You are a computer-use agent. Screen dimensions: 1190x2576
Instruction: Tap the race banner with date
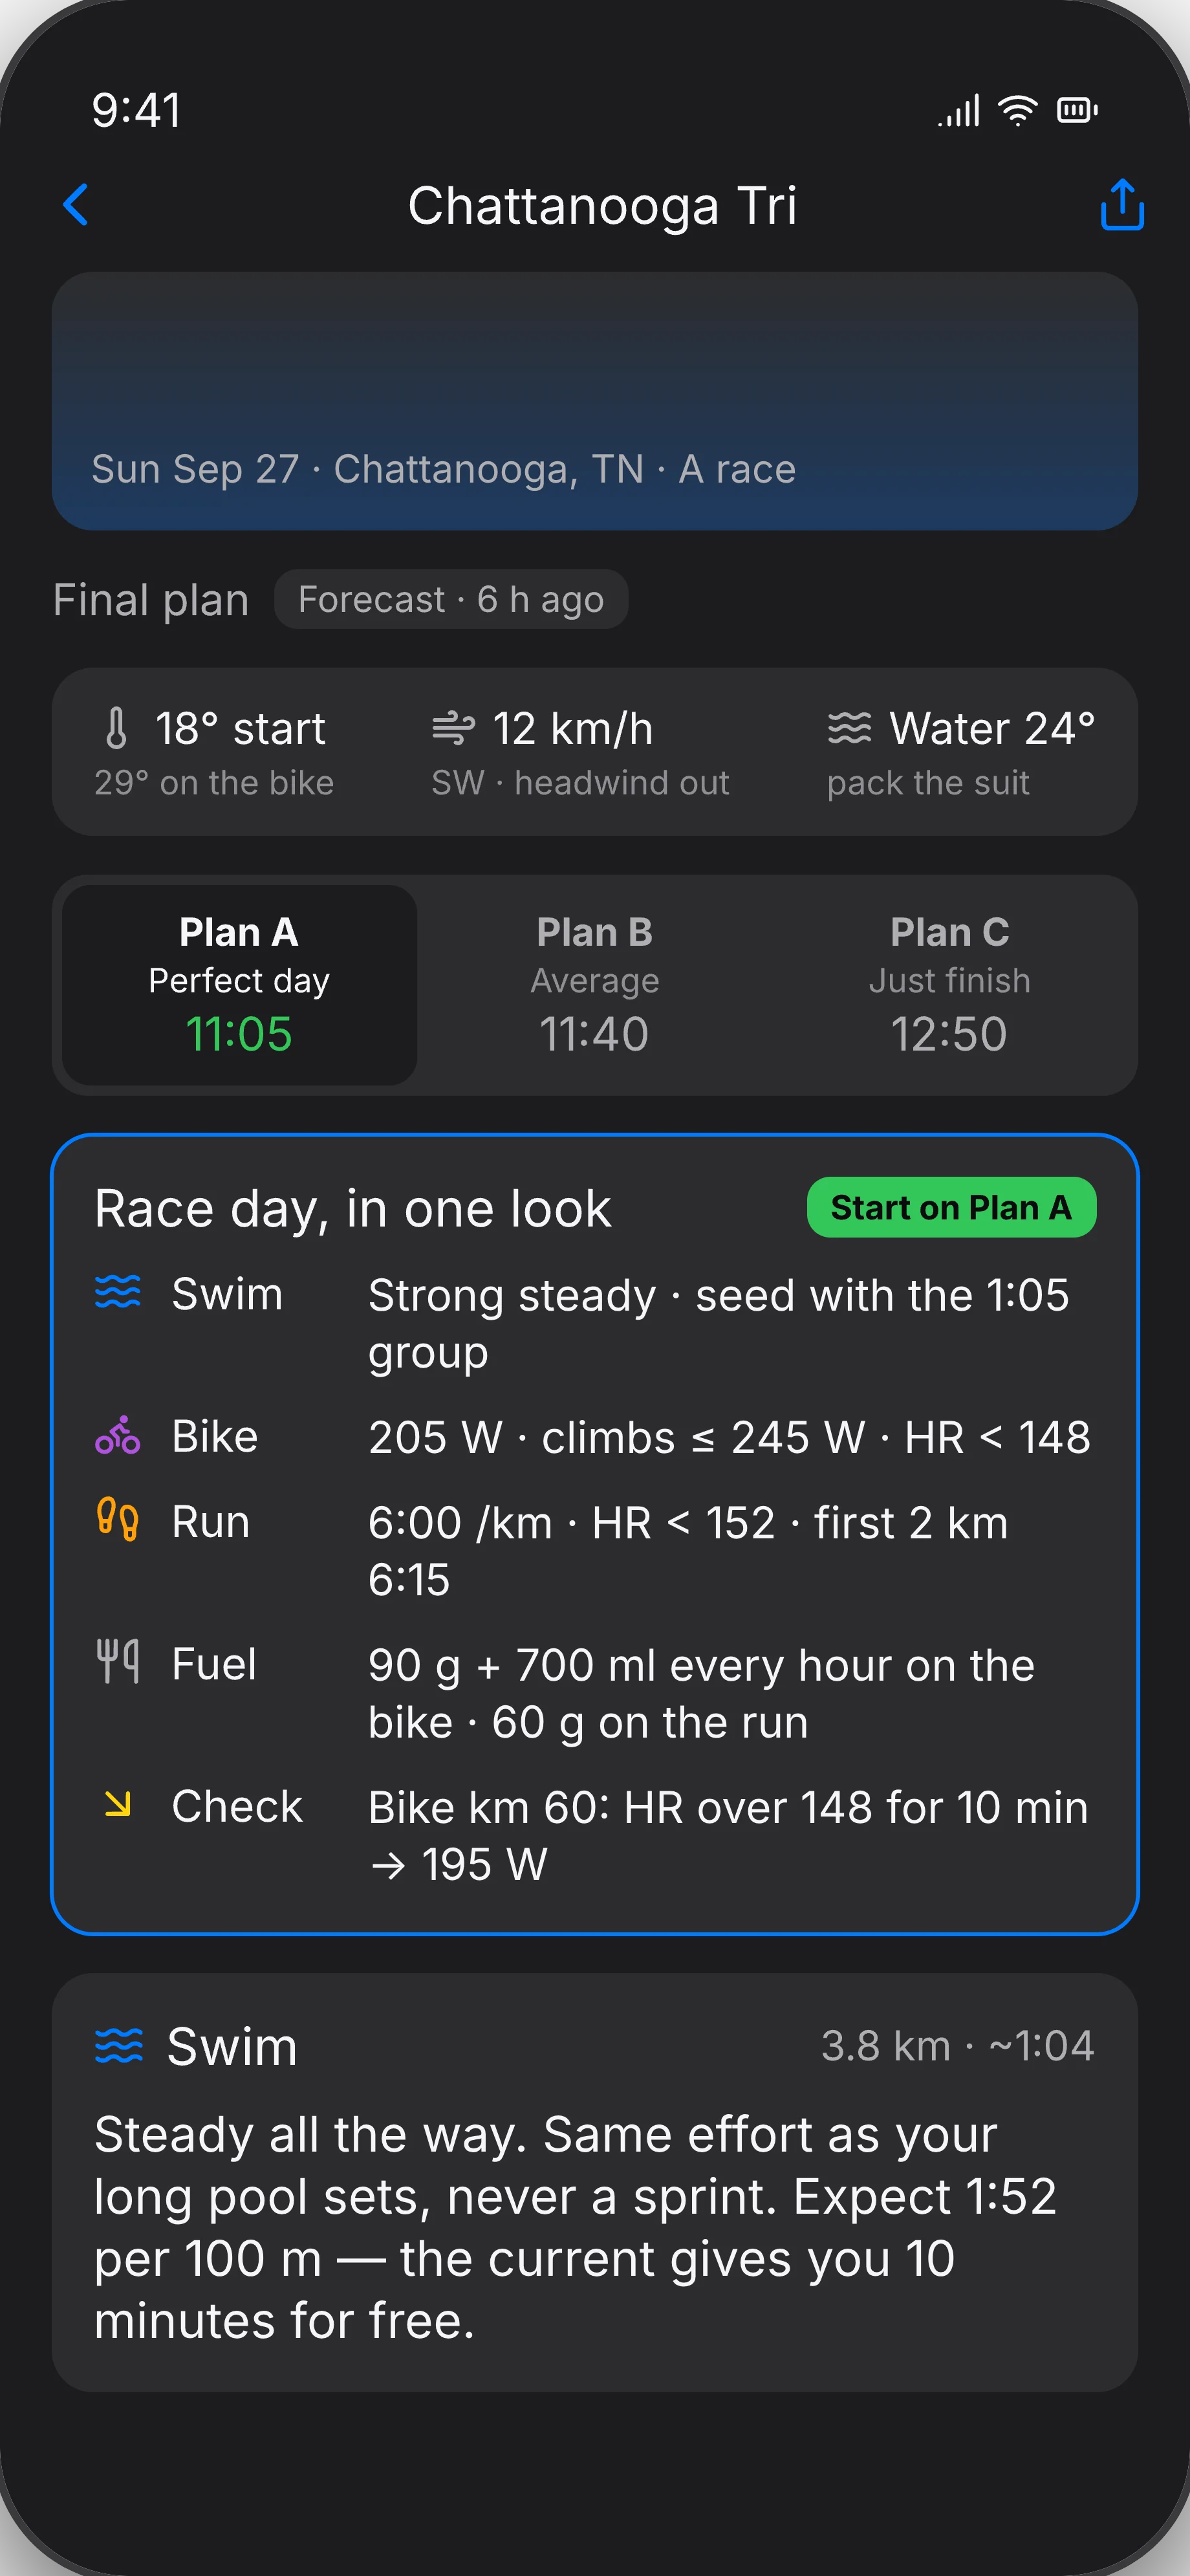click(595, 401)
